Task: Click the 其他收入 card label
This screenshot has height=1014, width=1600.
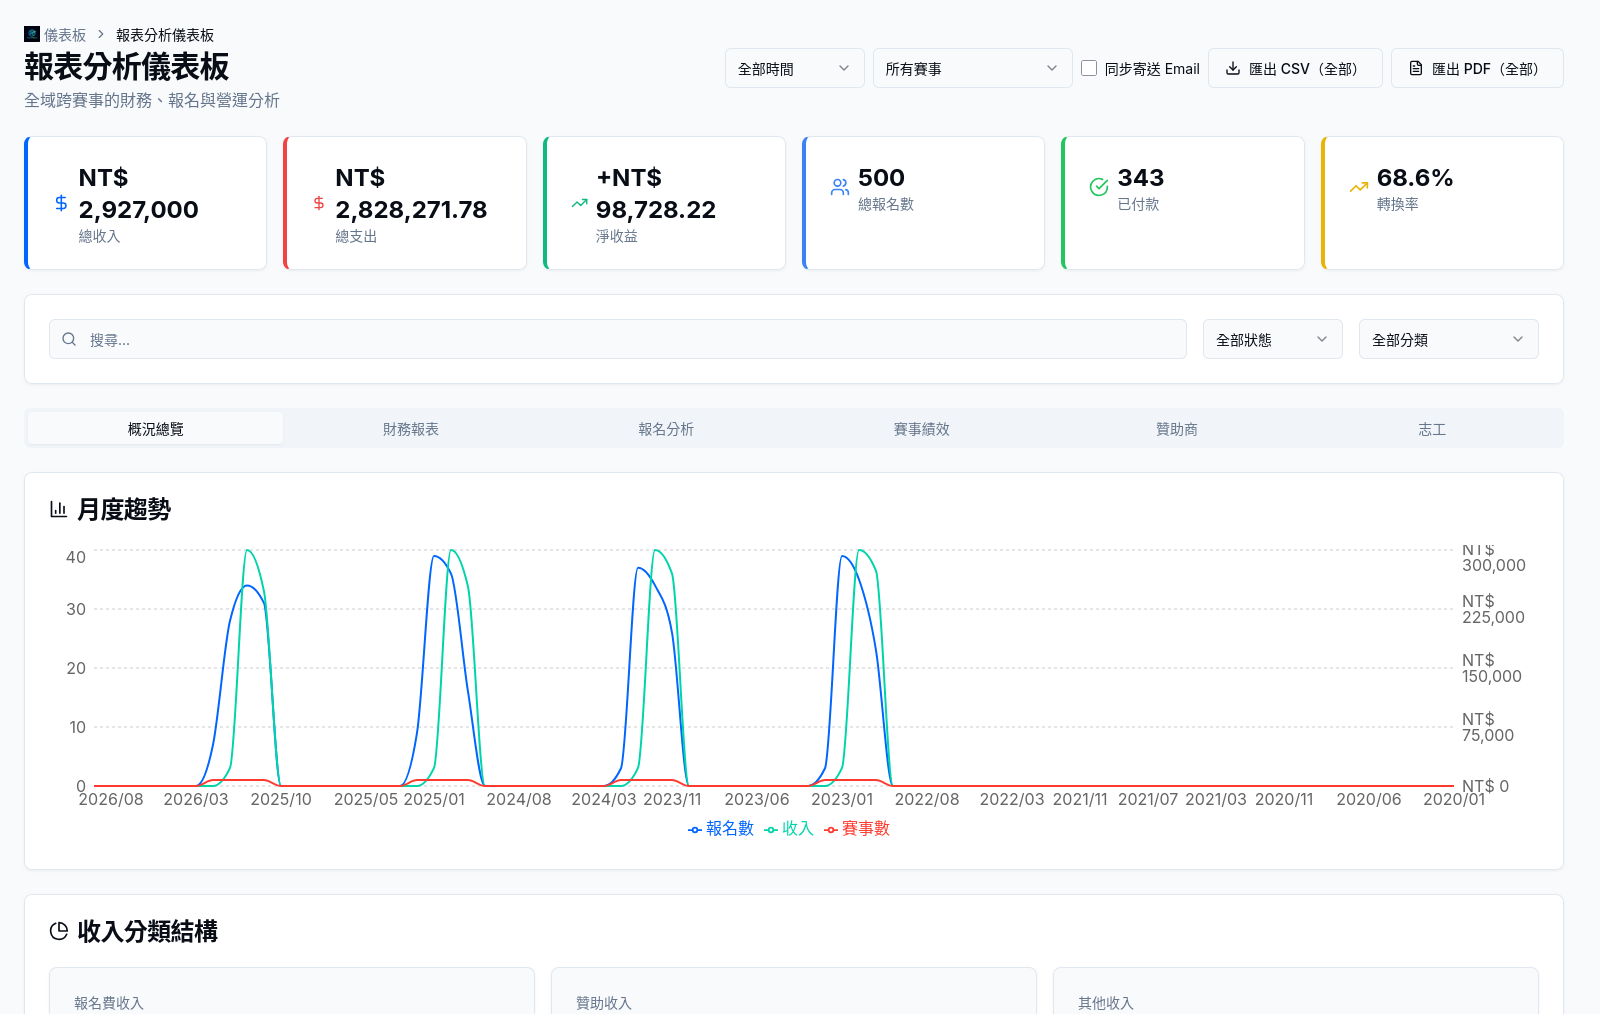Action: click(x=1106, y=1003)
